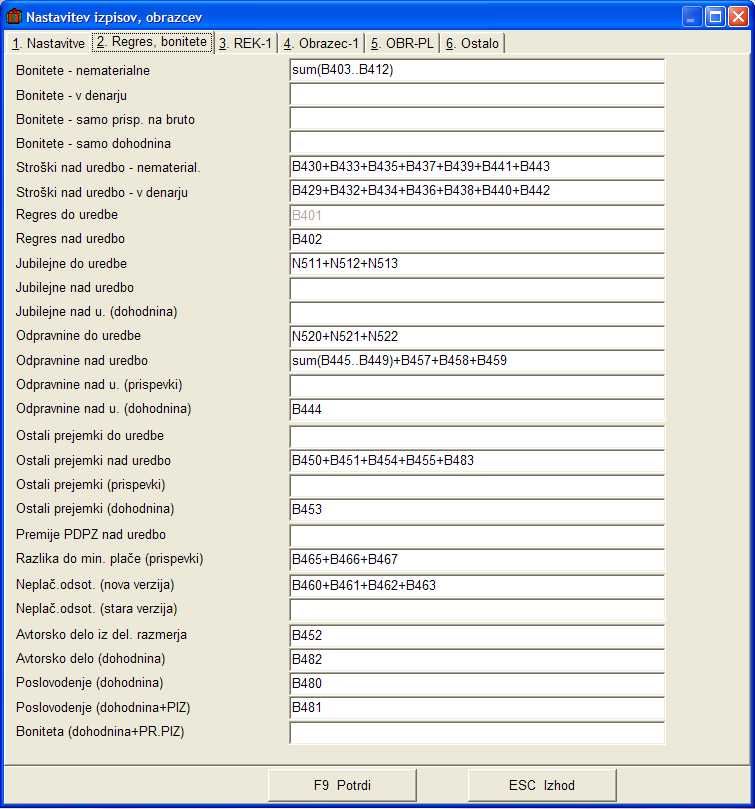Focus the Boniteta (dohodnina+PR.PIZ) field
This screenshot has height=809, width=755.
tap(476, 732)
